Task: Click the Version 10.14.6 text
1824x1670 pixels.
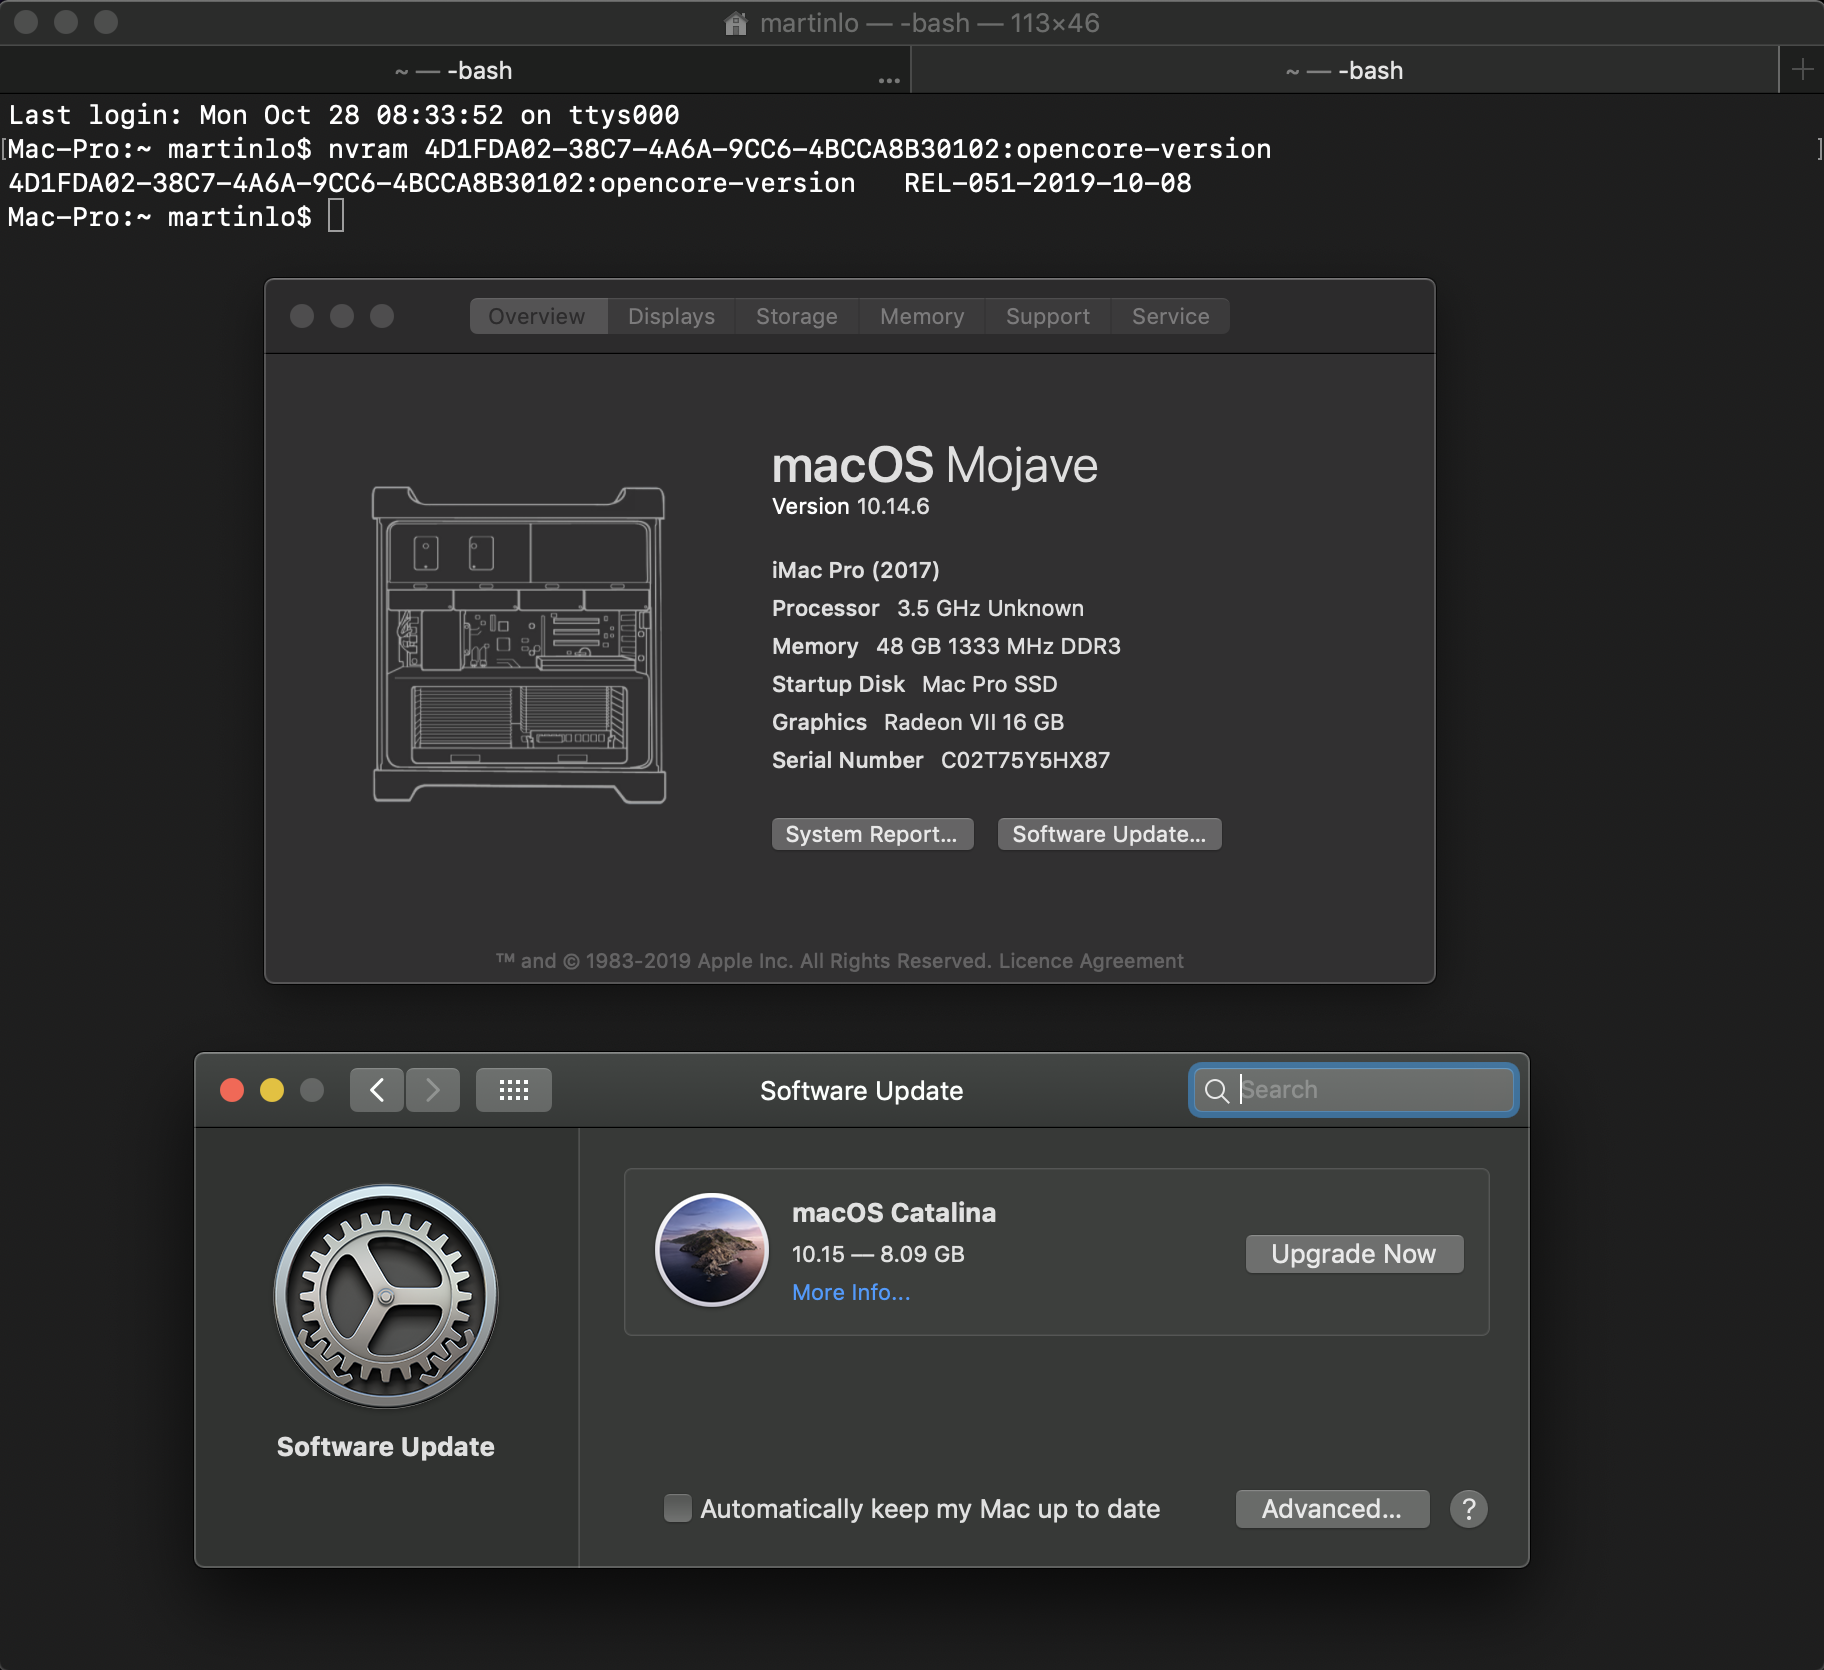Action: (x=851, y=506)
